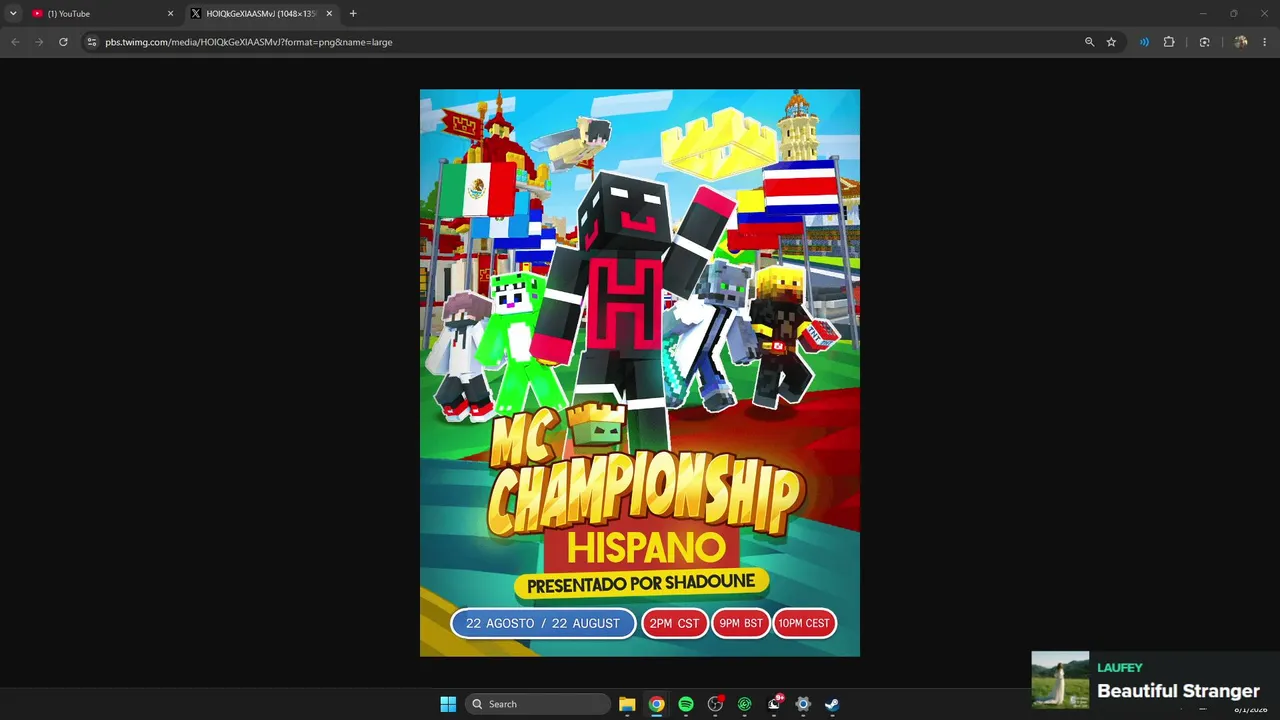Open Settings gear from the taskbar
Image resolution: width=1280 pixels, height=720 pixels.
click(x=803, y=704)
